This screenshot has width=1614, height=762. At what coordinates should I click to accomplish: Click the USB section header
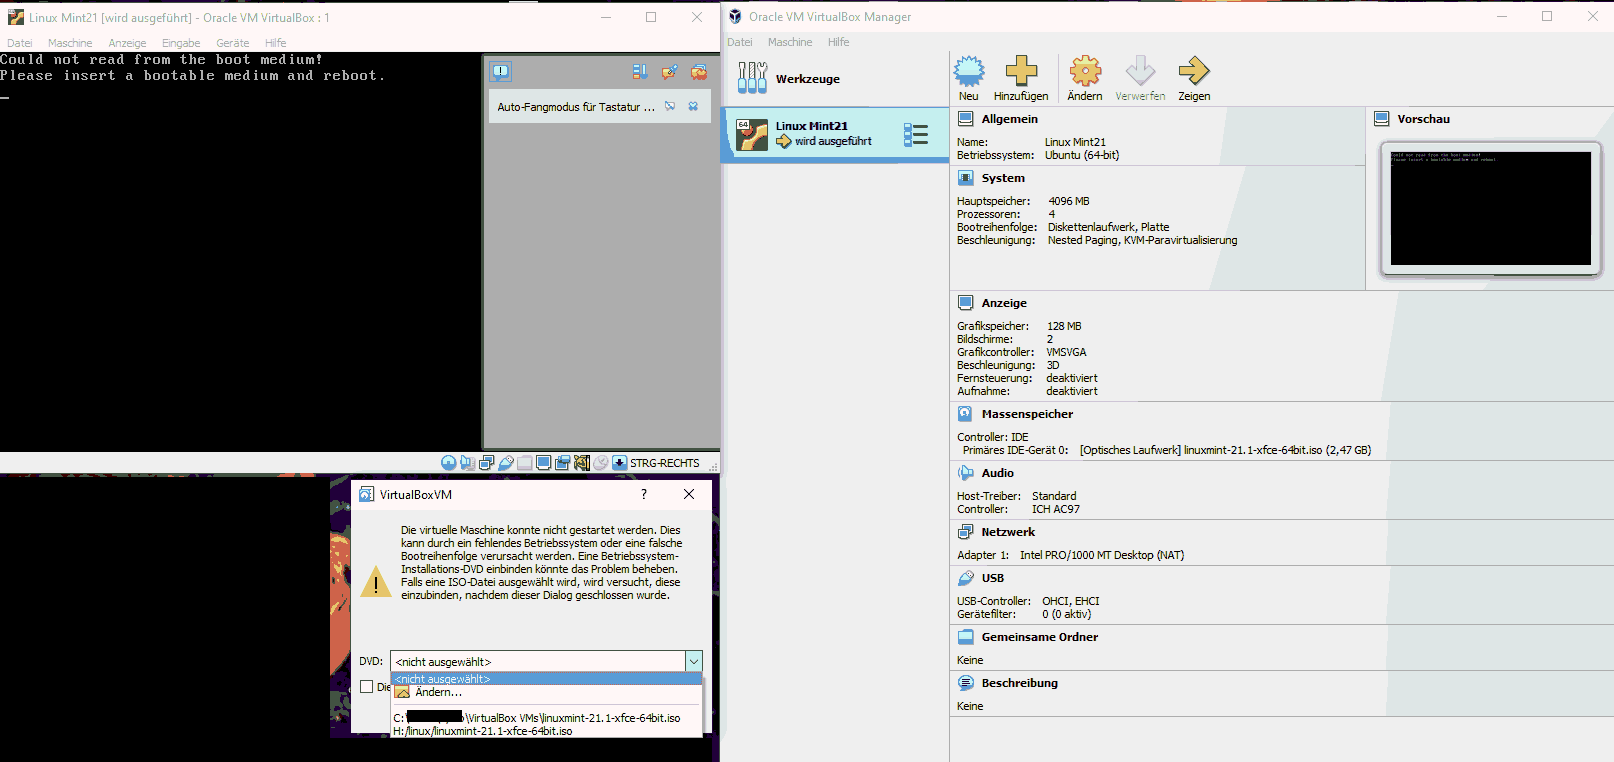pos(992,578)
